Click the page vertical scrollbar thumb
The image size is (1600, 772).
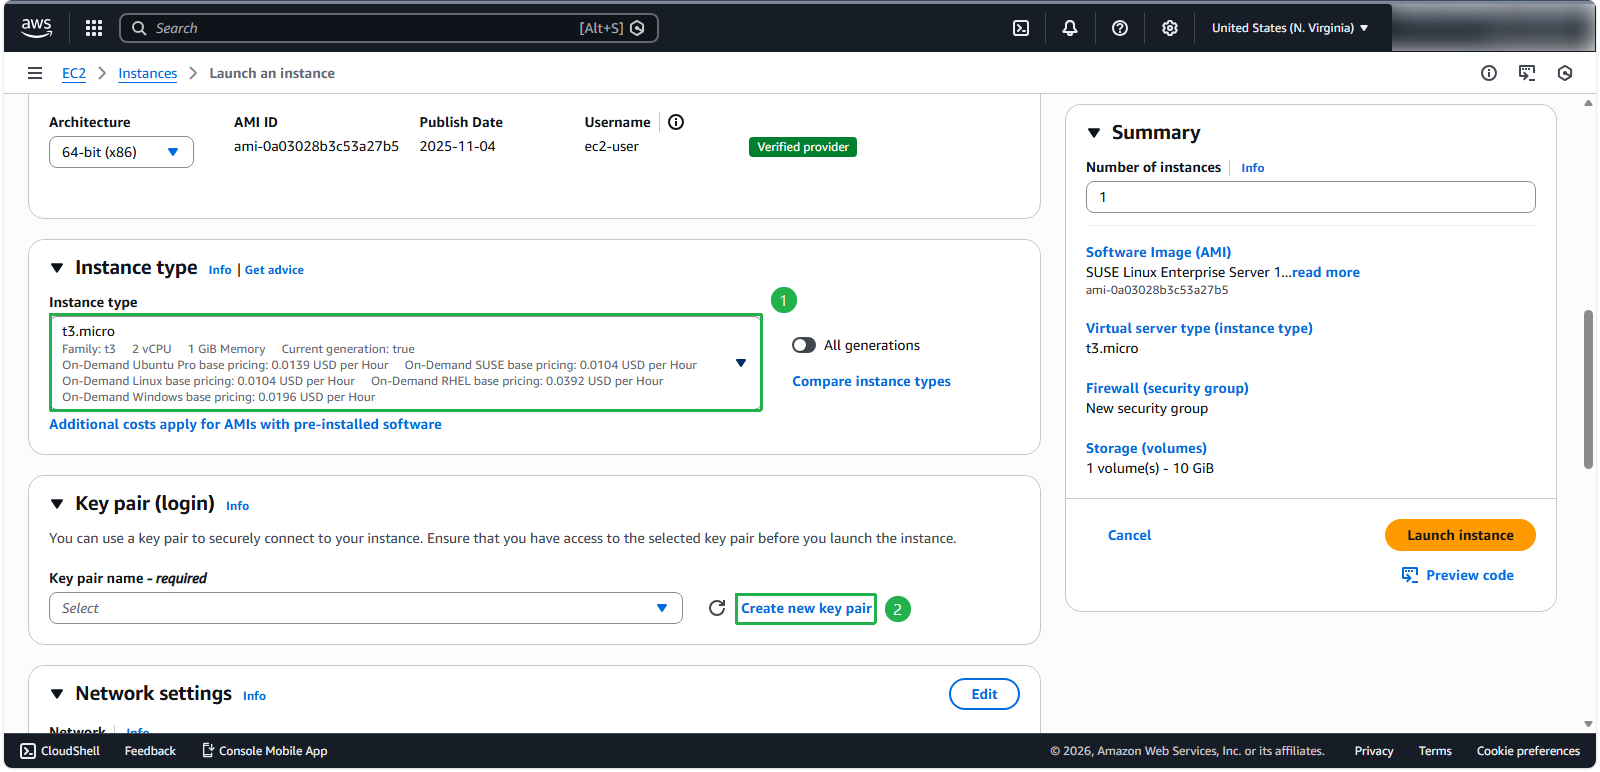[x=1588, y=389]
